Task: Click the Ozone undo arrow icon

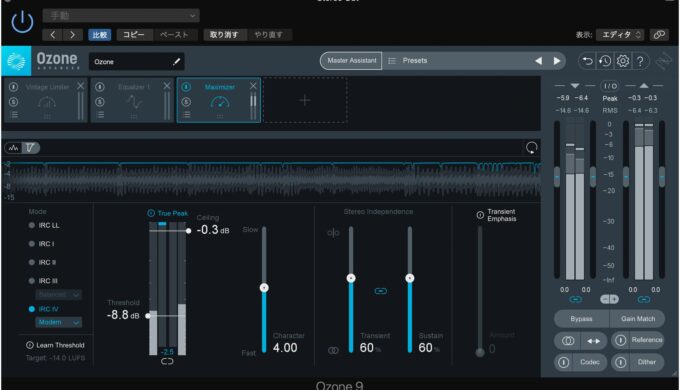Action: click(587, 61)
